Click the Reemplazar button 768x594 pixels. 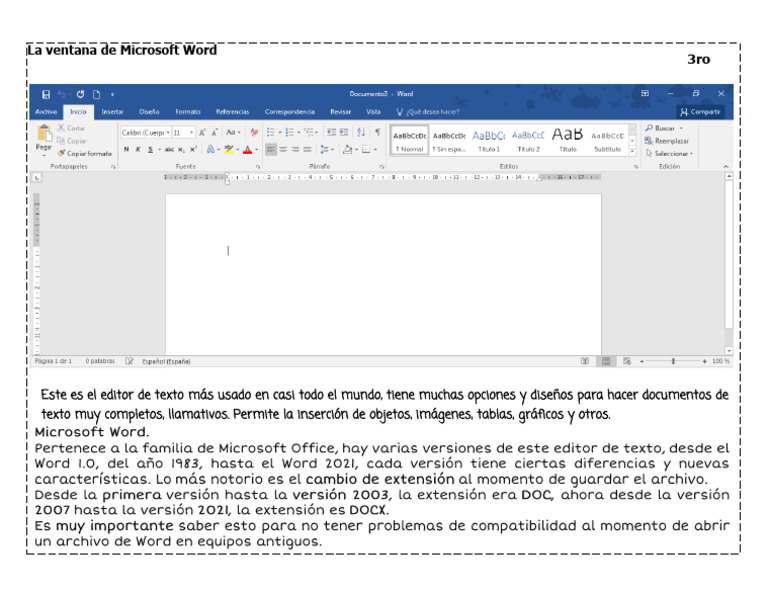click(x=667, y=141)
